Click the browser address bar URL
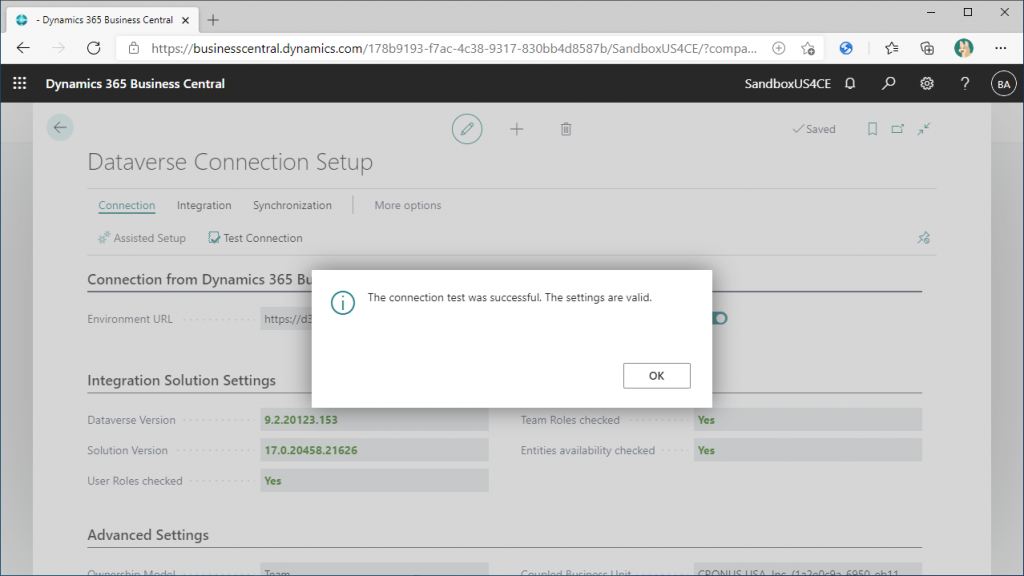The image size is (1024, 576). pyautogui.click(x=454, y=48)
